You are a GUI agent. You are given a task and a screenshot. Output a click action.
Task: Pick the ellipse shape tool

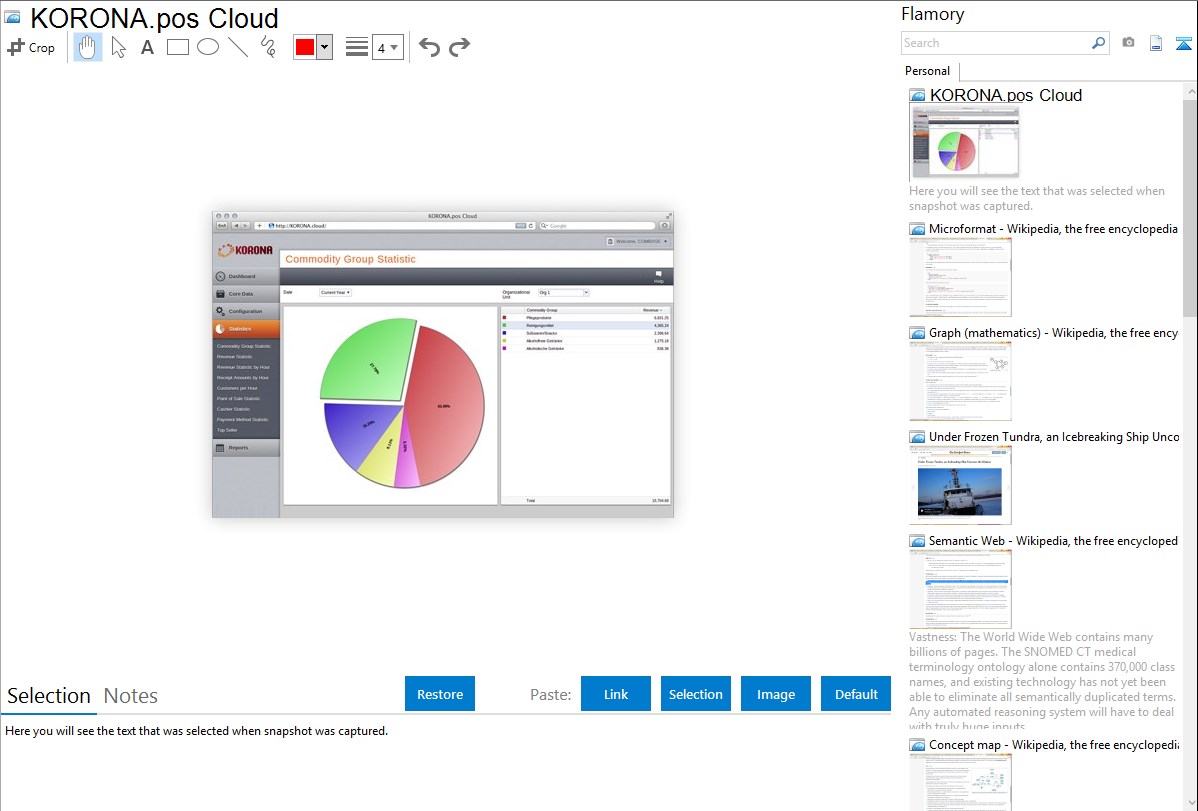point(208,47)
